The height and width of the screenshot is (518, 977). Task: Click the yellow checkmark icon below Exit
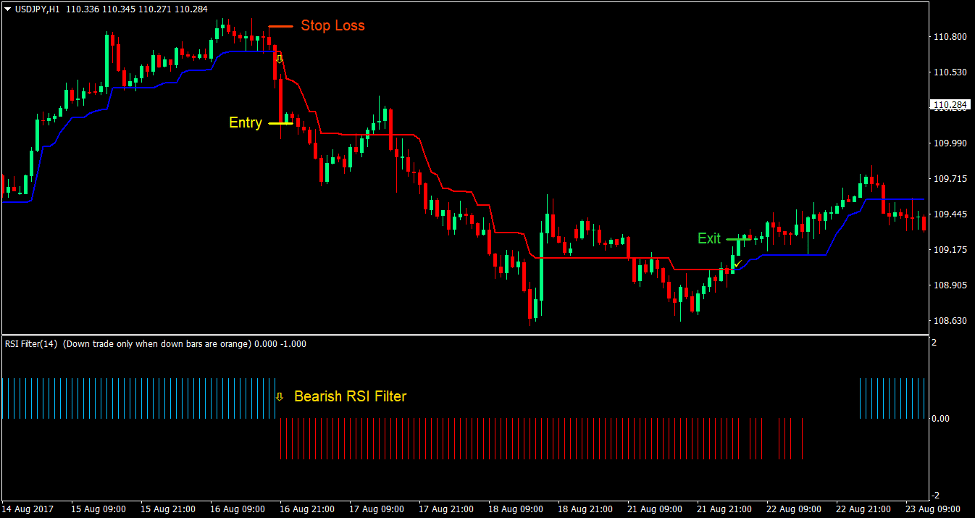click(x=738, y=264)
